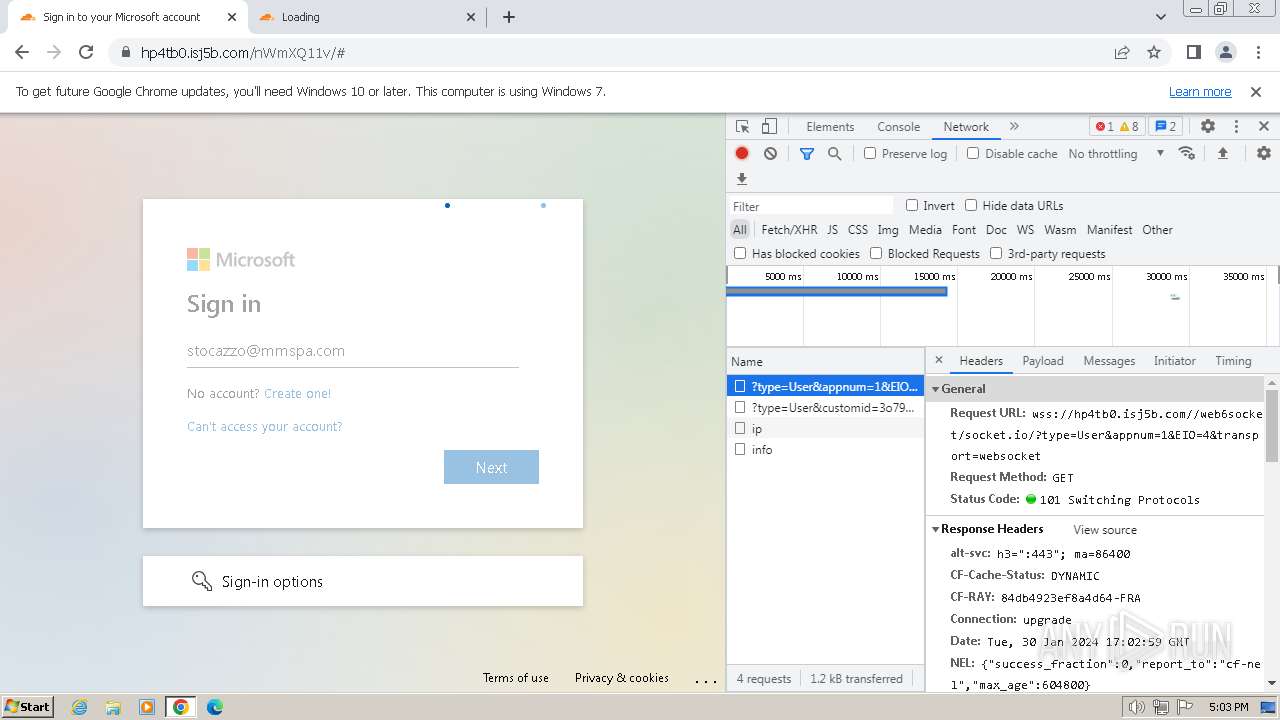Tick checkbox for the ip request
The height and width of the screenshot is (720, 1280).
(x=740, y=428)
